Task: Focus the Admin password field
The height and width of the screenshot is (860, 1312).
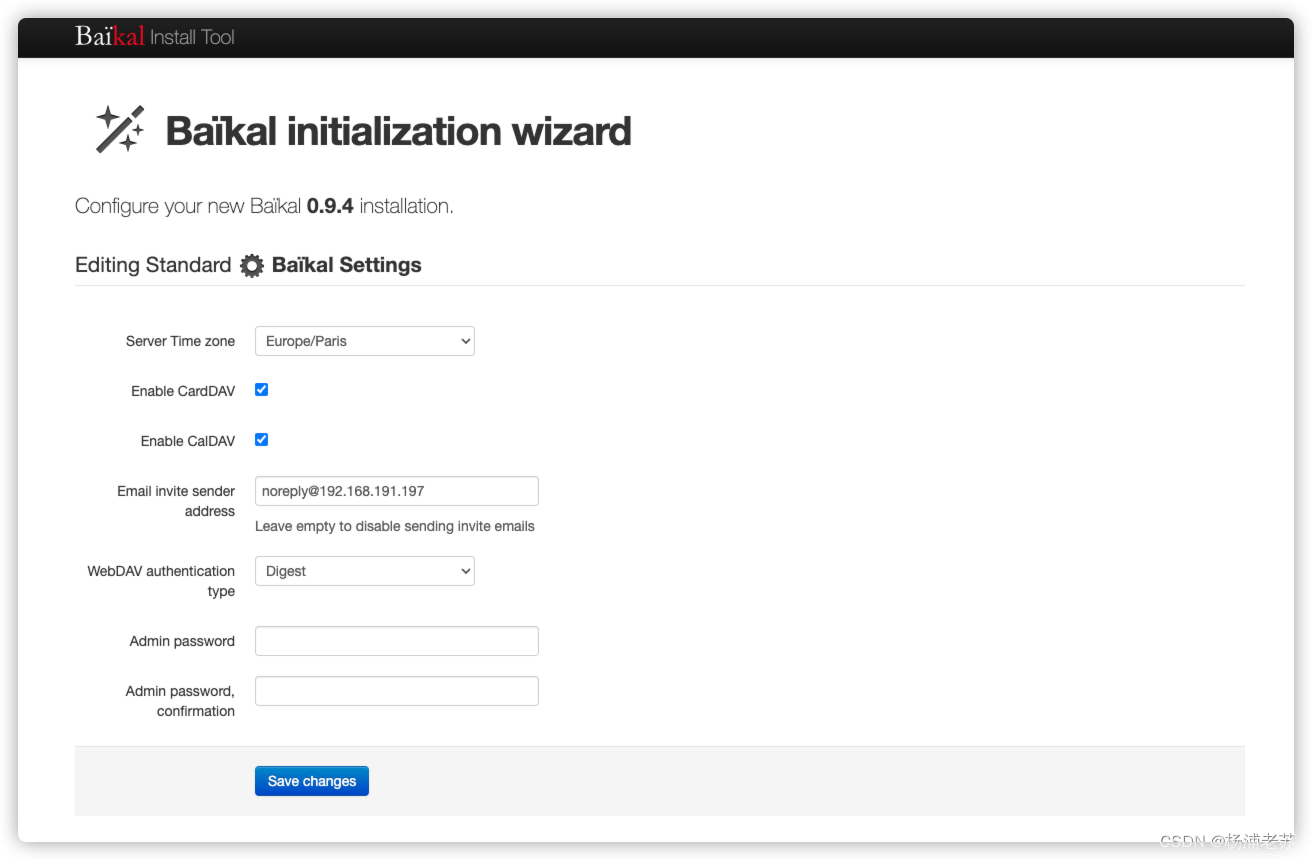Action: pos(397,641)
